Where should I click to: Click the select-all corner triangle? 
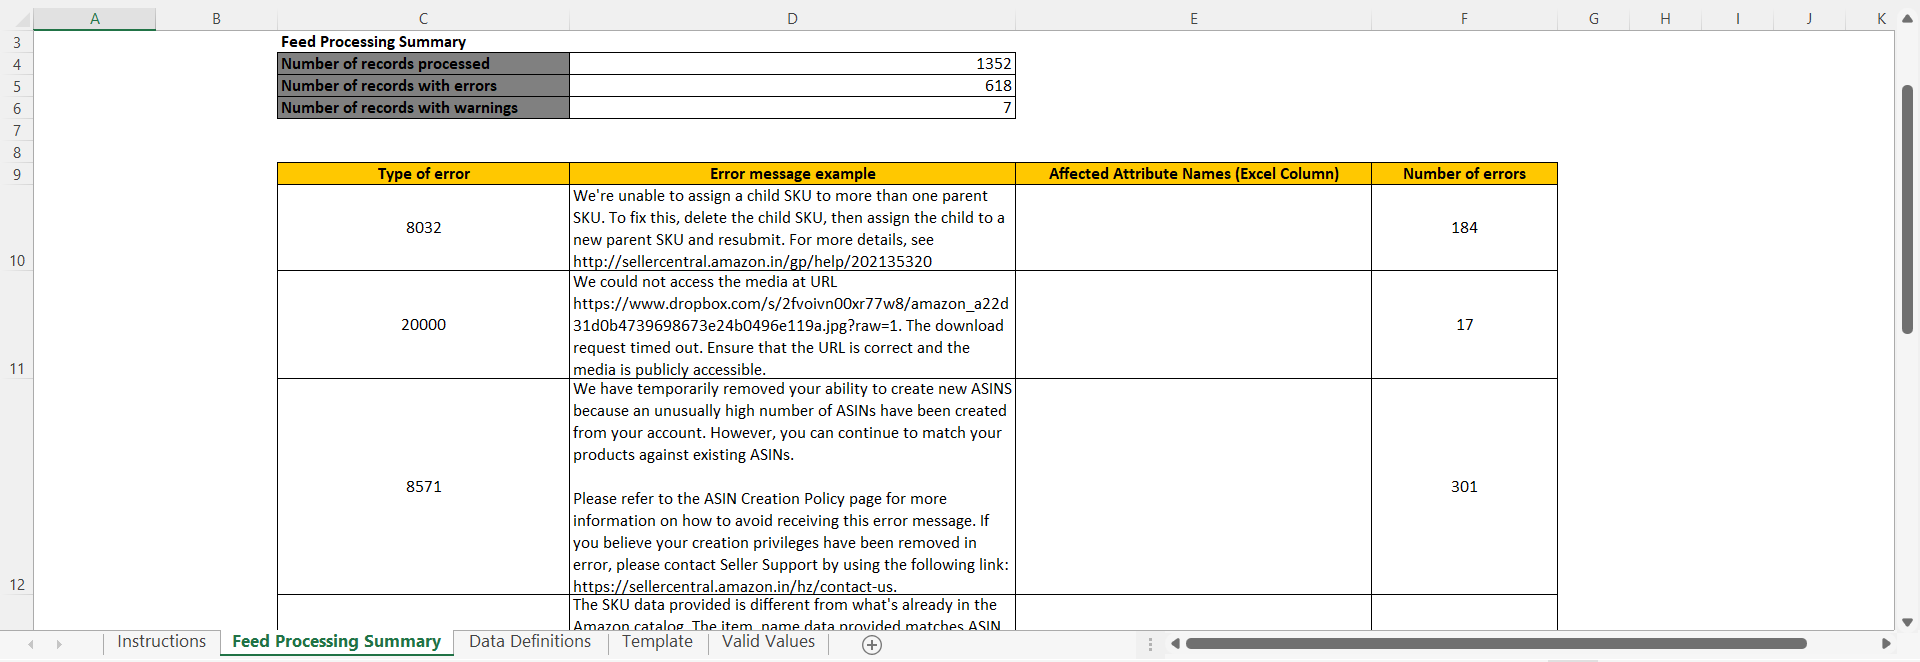tap(22, 19)
